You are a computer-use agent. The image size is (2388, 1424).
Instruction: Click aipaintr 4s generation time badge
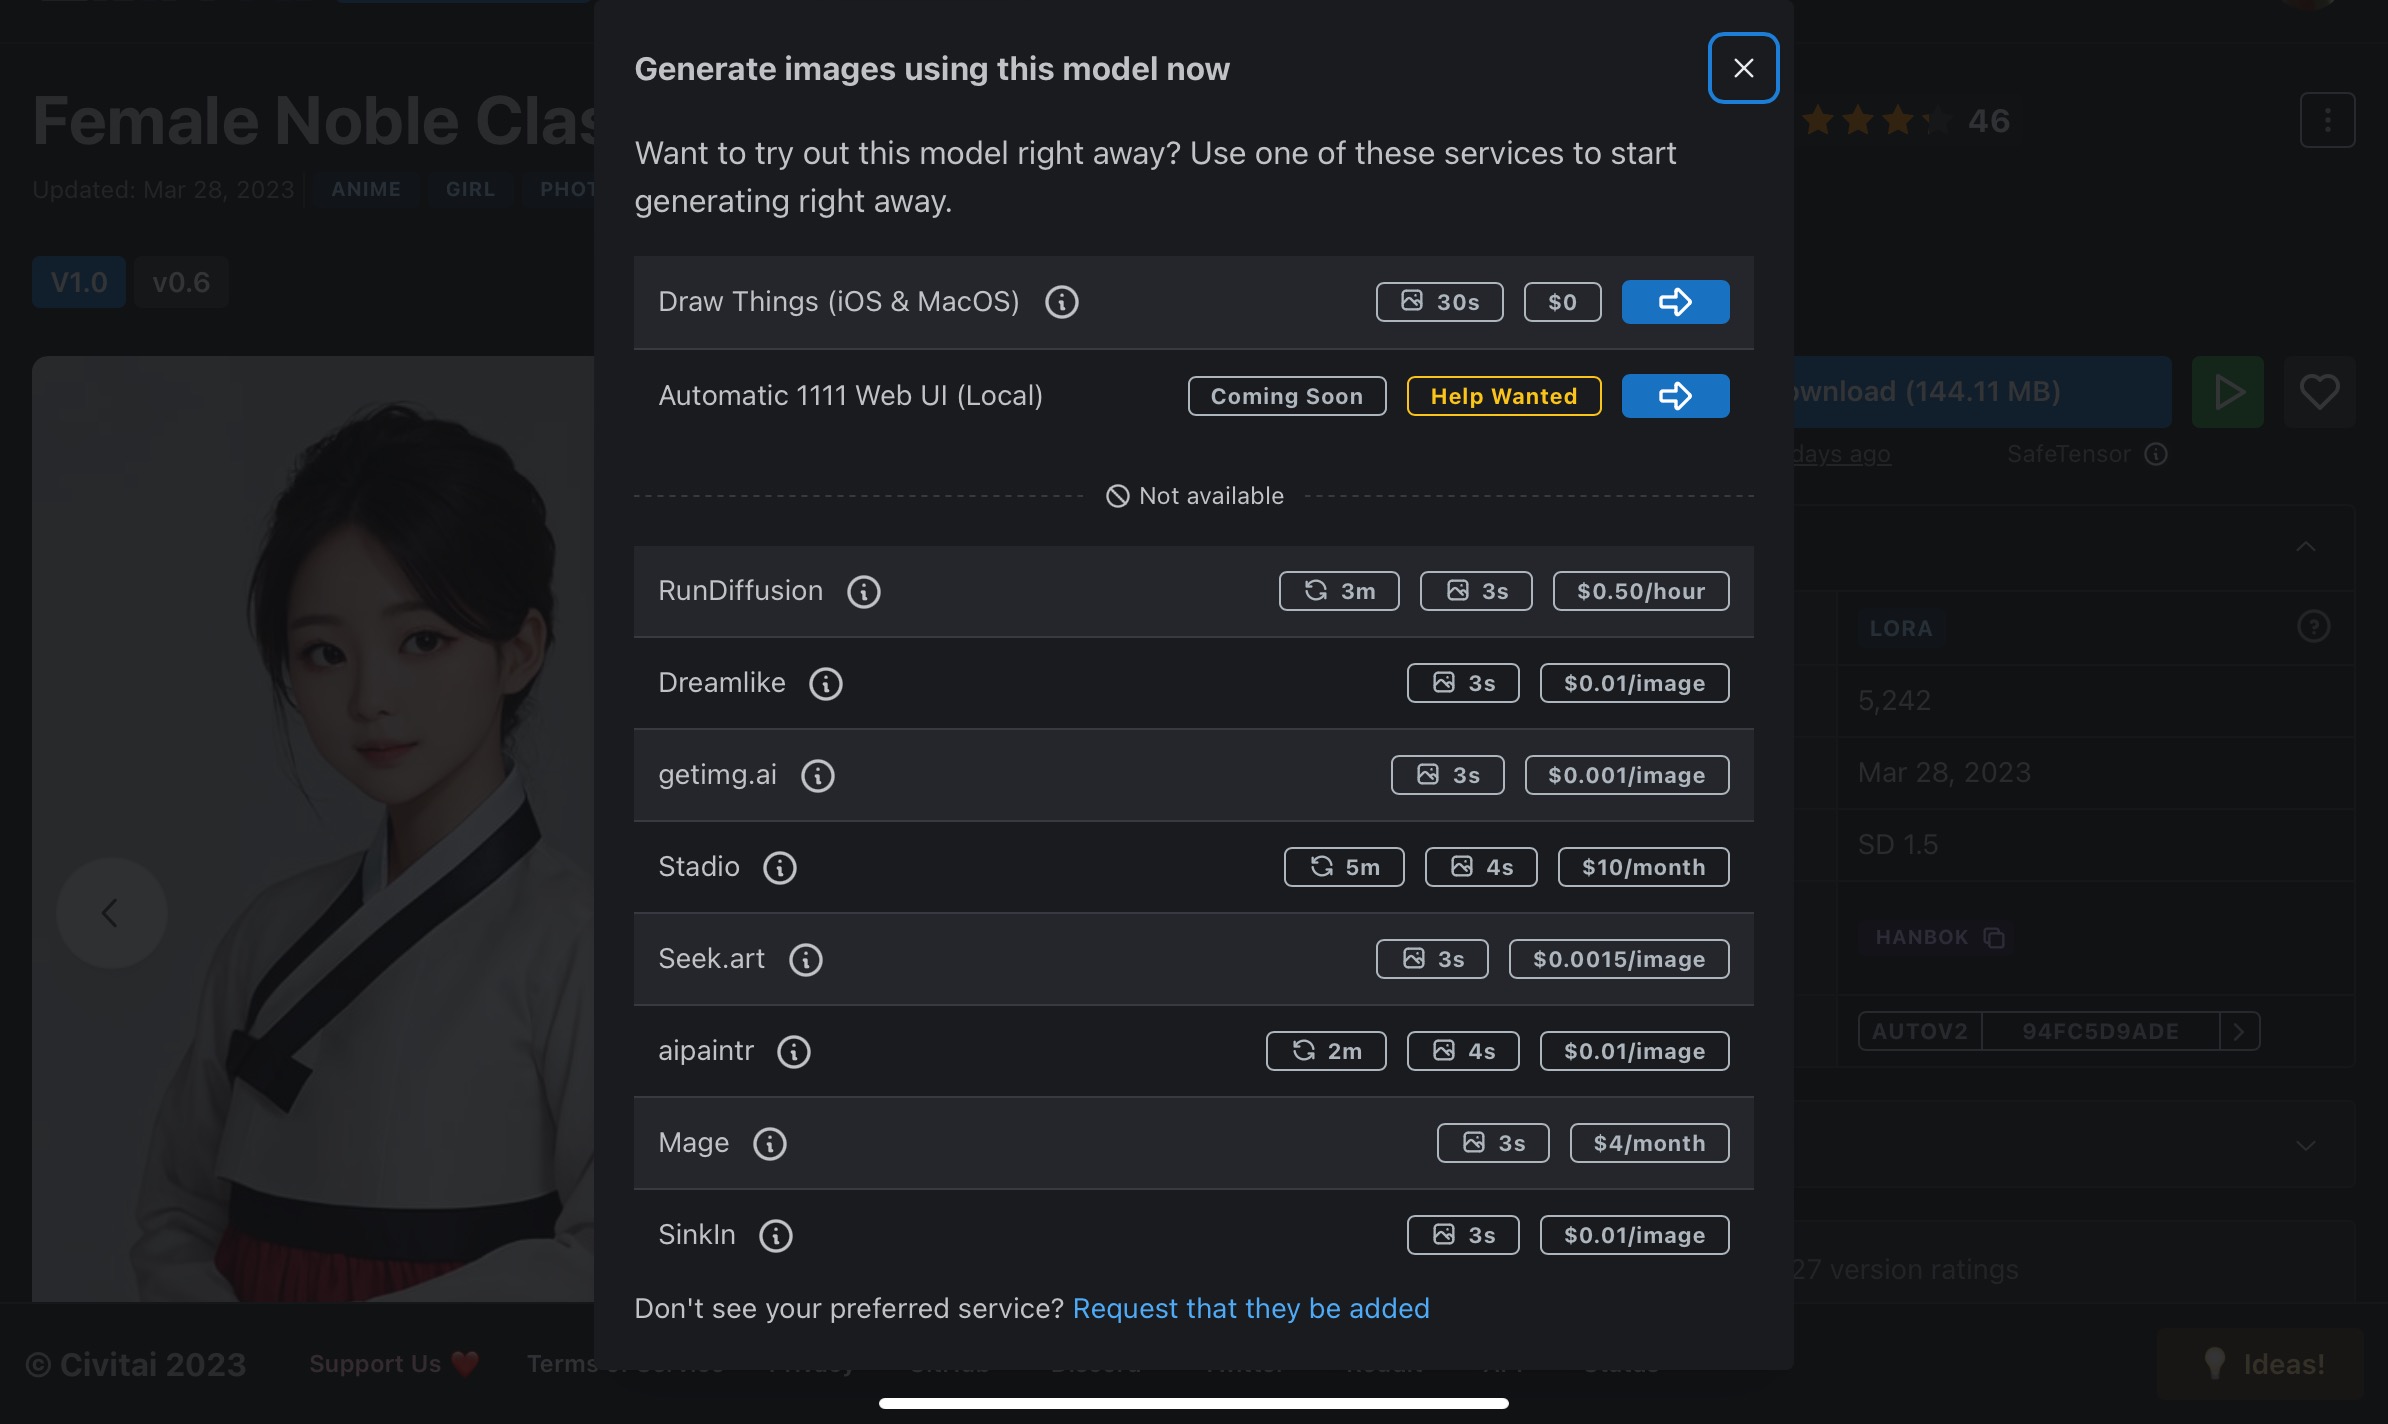tap(1463, 1051)
